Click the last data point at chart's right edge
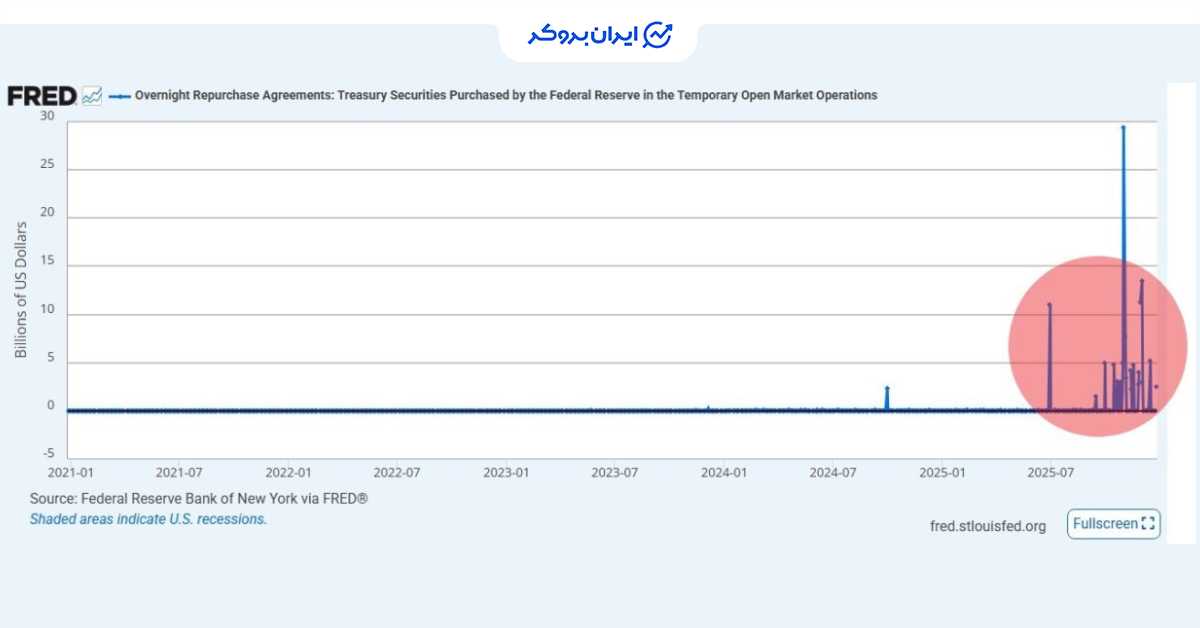The height and width of the screenshot is (628, 1200). tap(1156, 387)
